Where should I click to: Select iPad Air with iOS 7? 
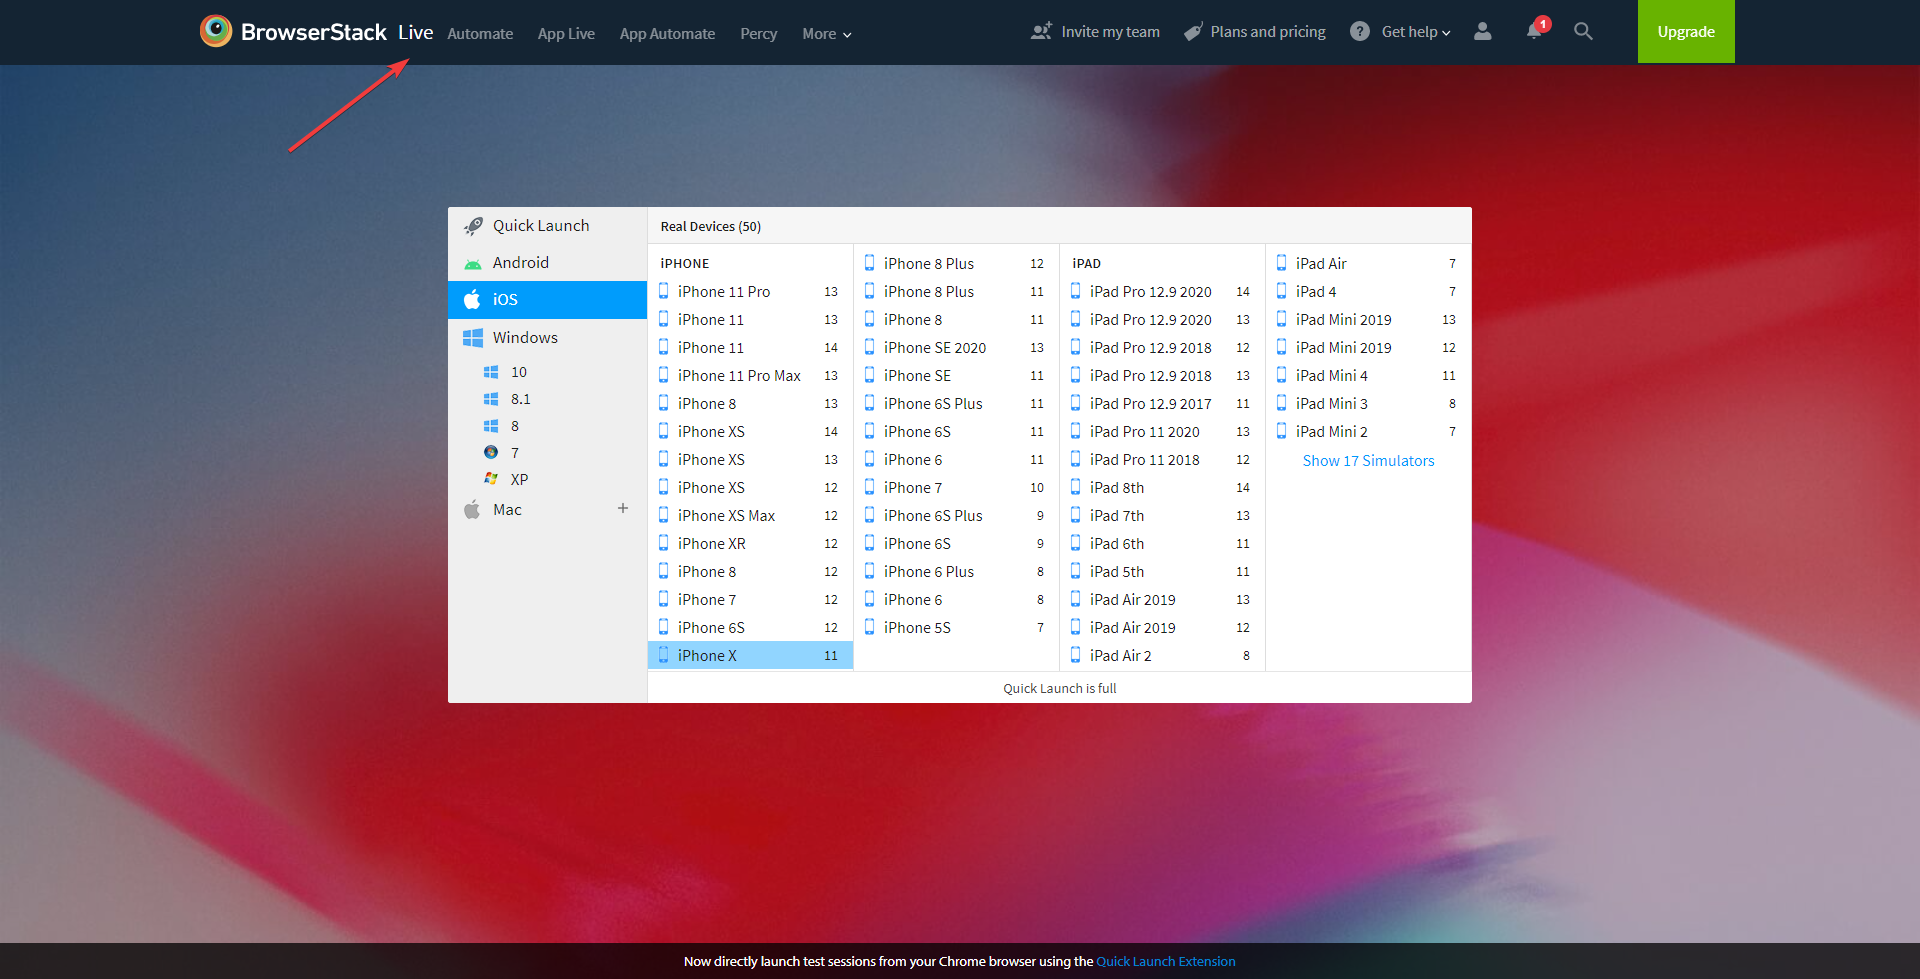pos(1368,263)
